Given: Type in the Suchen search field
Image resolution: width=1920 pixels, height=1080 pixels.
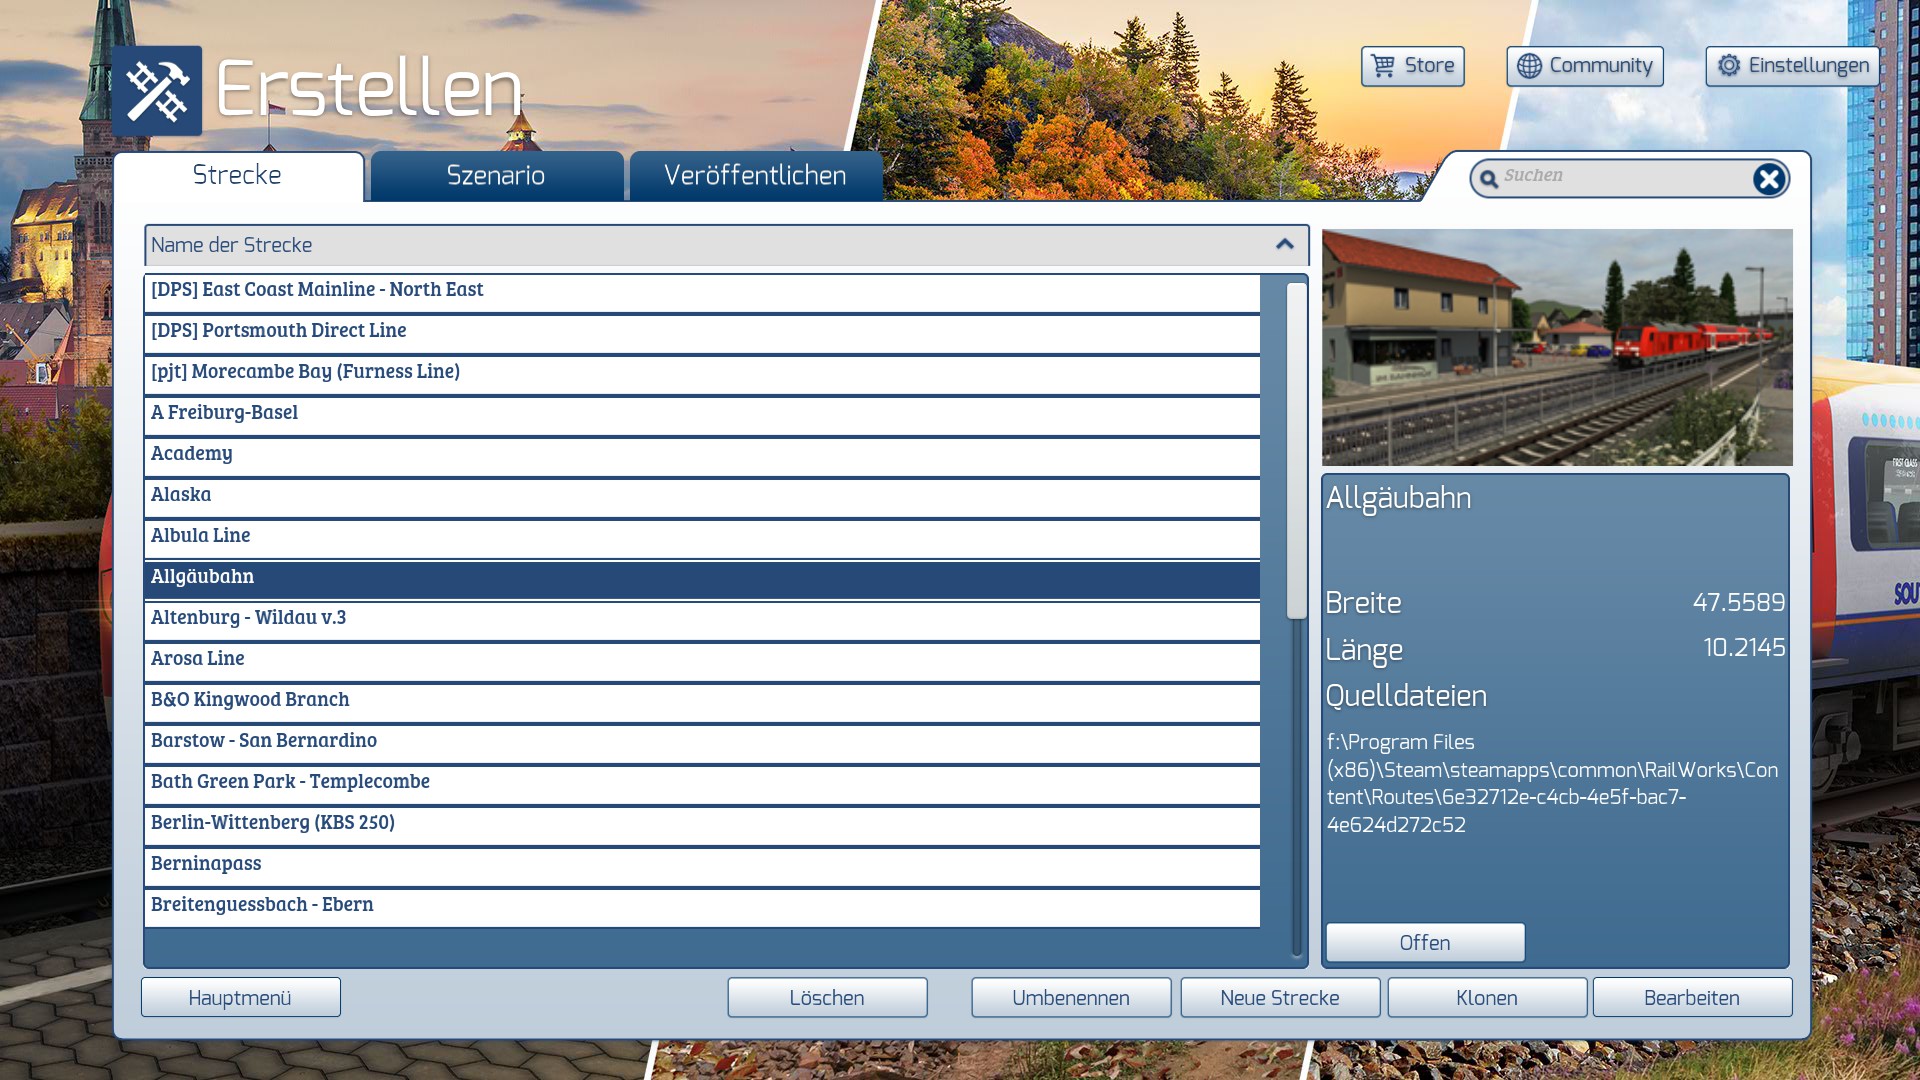Looking at the screenshot, I should pyautogui.click(x=1620, y=177).
